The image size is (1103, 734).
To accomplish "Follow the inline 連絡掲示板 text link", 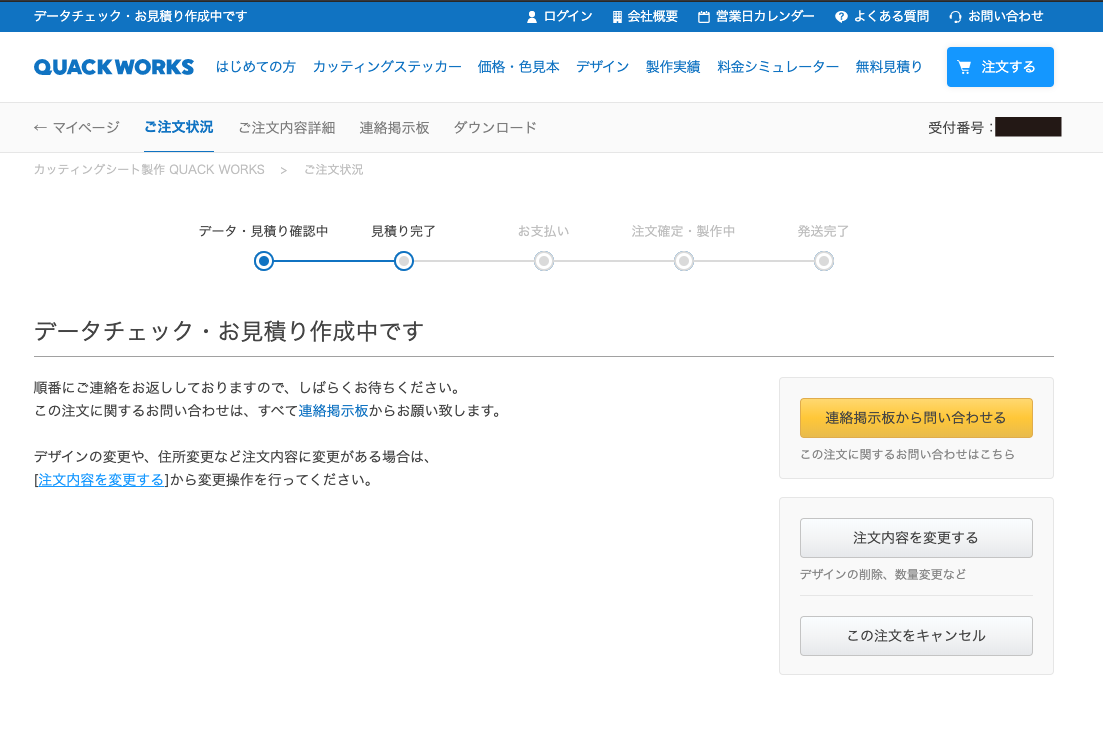I will [334, 411].
